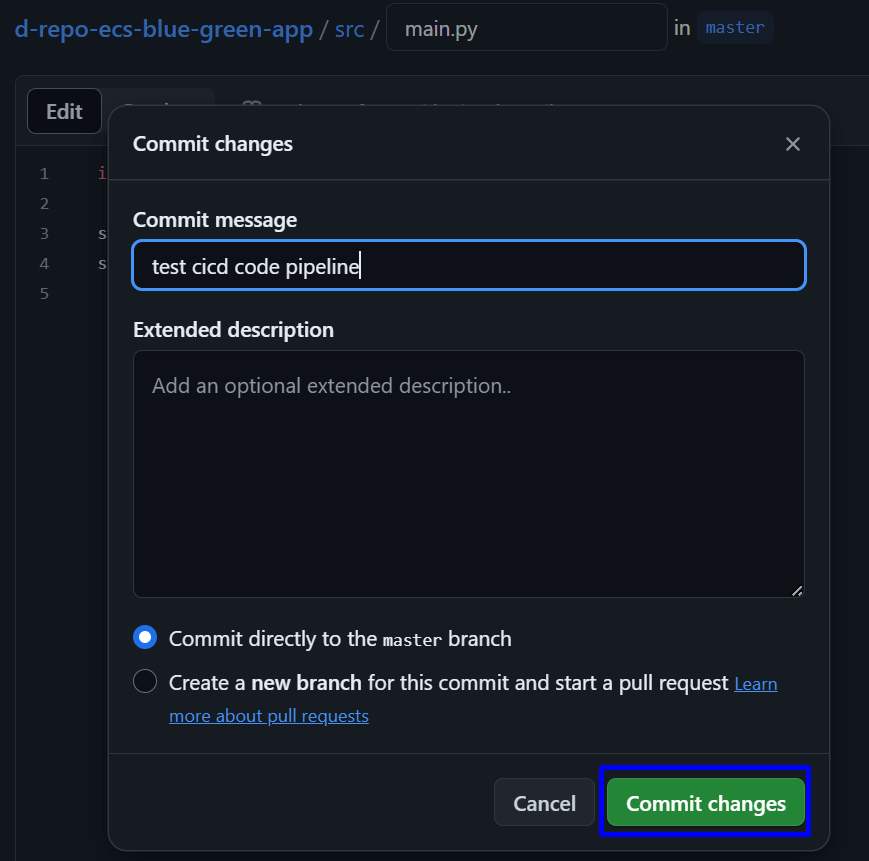Choose Create a new branch option
This screenshot has height=861, width=869.
pyautogui.click(x=146, y=682)
